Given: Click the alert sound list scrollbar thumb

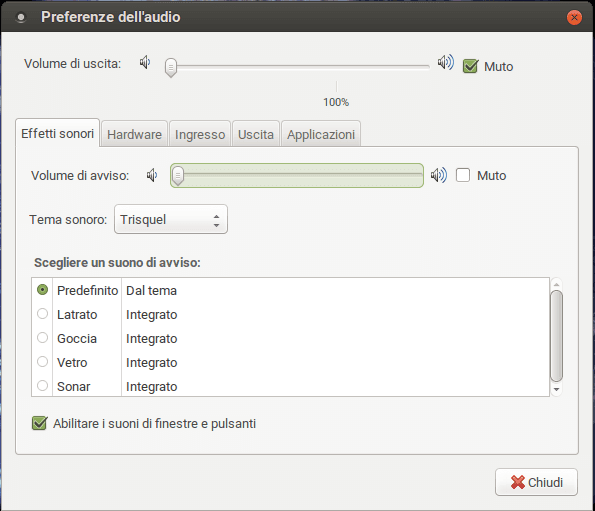Looking at the screenshot, I should tap(556, 336).
